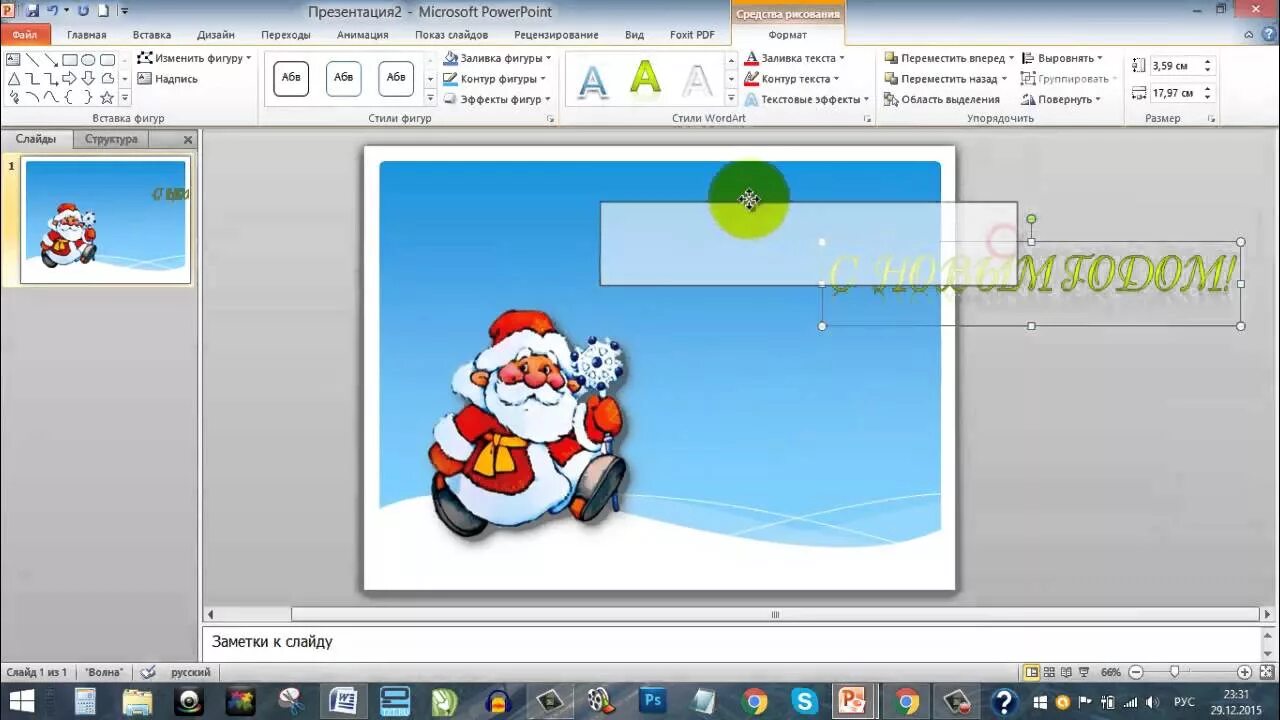The image size is (1280, 720).
Task: Select the Down Arrow block shape
Action: click(x=88, y=78)
